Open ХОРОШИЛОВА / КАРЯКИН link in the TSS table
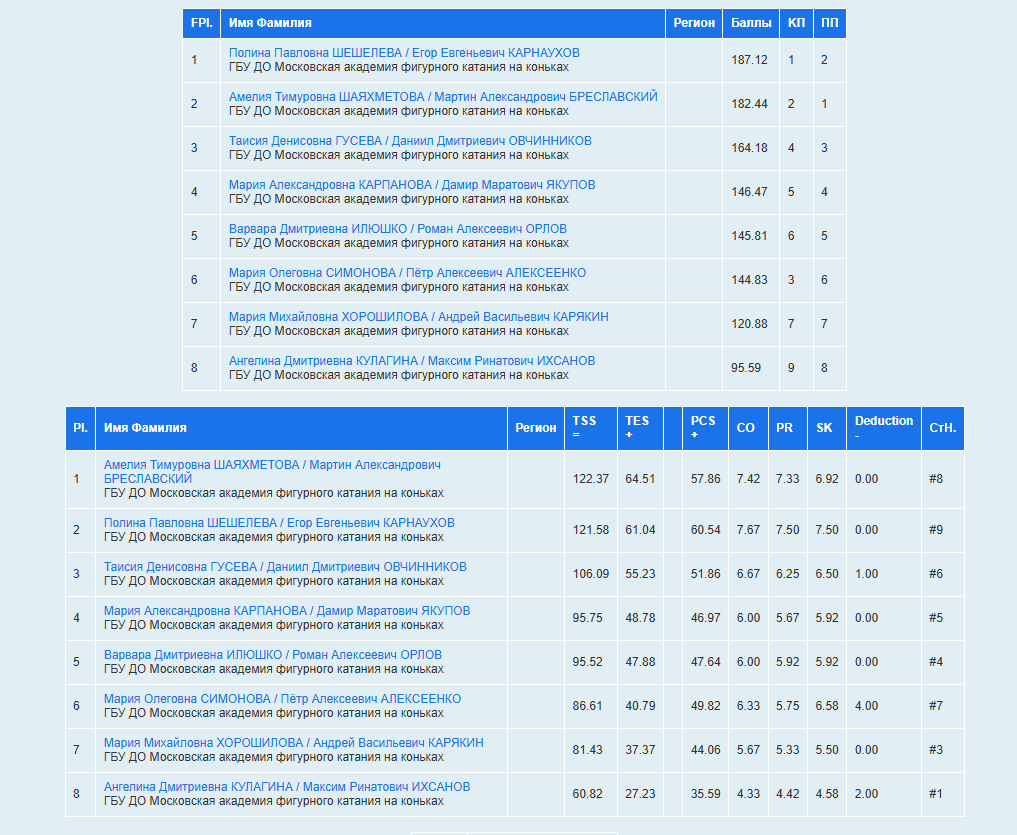This screenshot has height=835, width=1017. coord(293,744)
